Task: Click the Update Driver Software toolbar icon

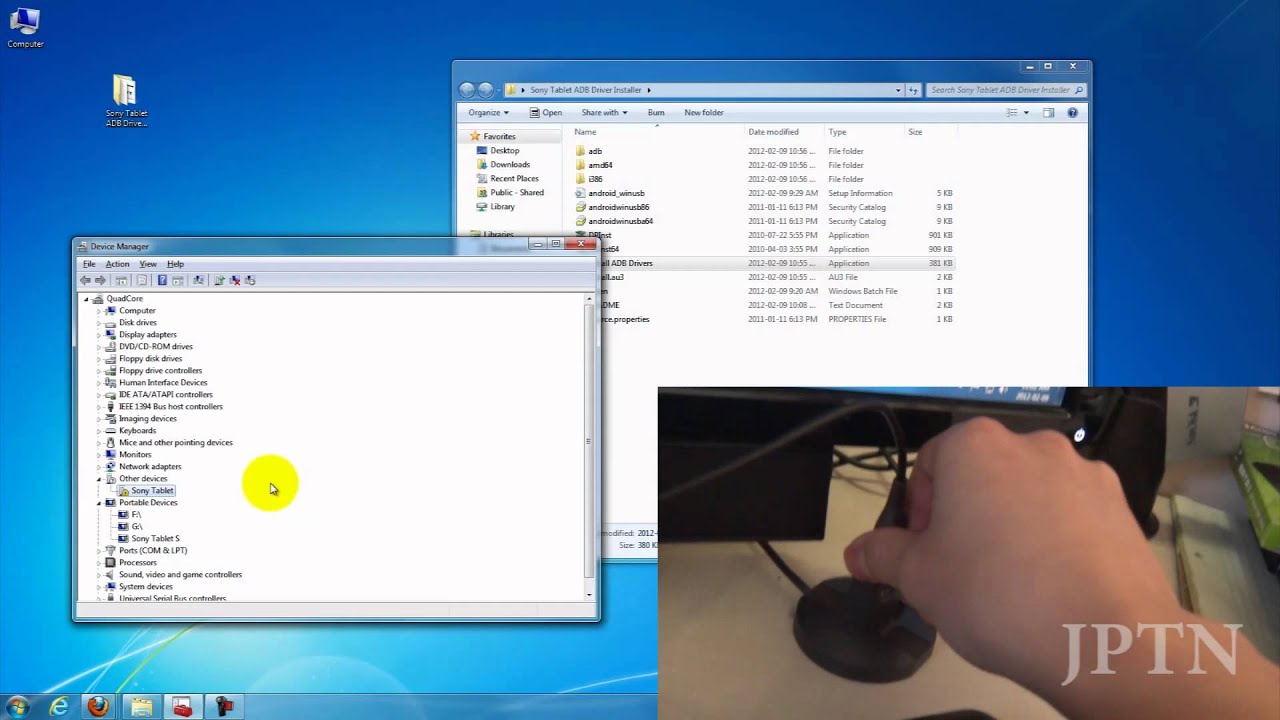Action: pos(219,280)
